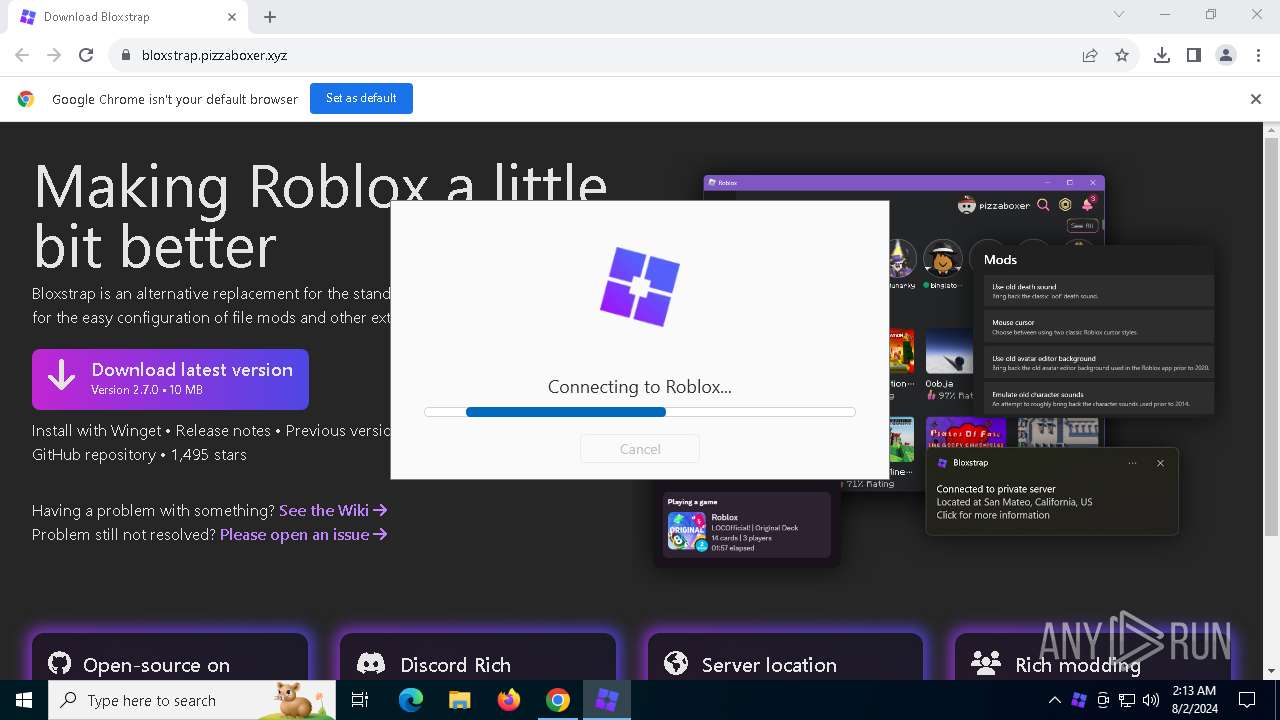
Task: Open the Windows Start menu
Action: coord(24,700)
